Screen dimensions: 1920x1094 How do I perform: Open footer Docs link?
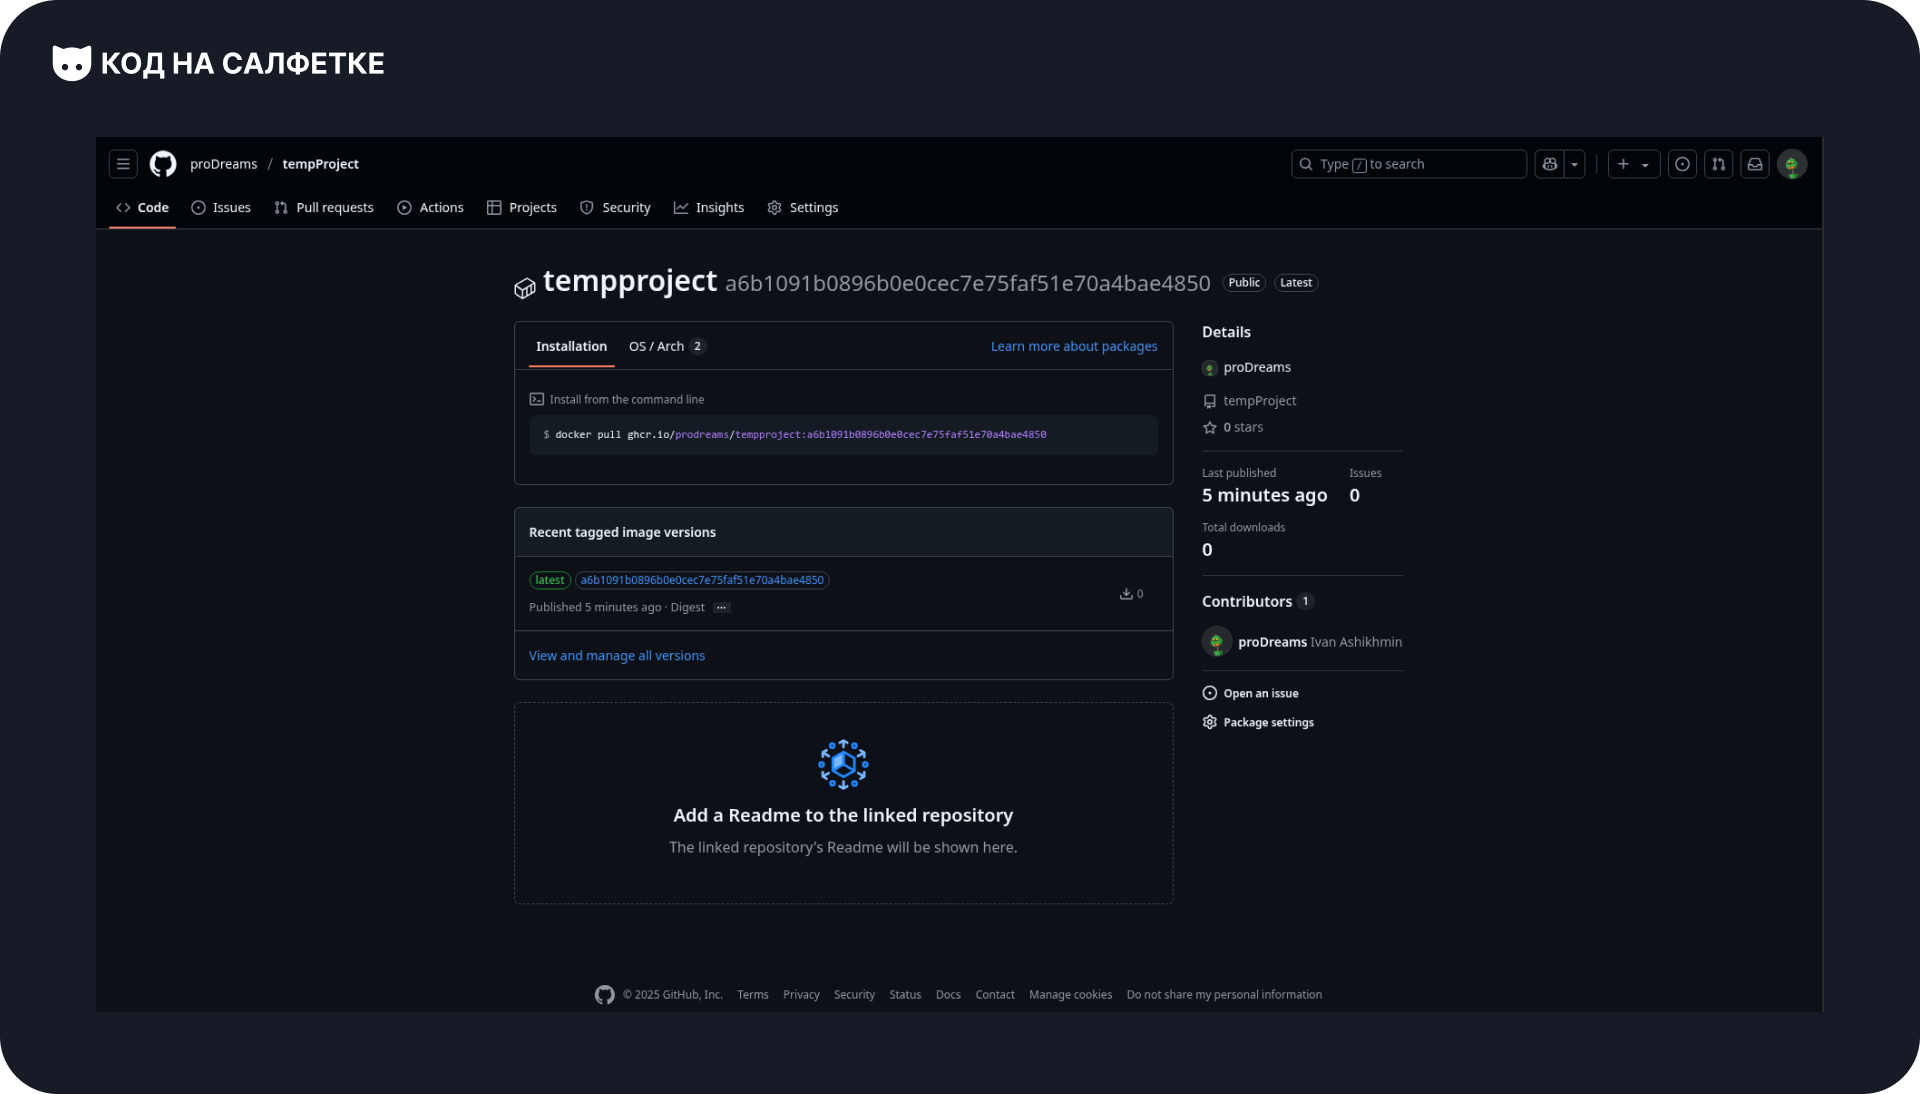[x=948, y=995]
